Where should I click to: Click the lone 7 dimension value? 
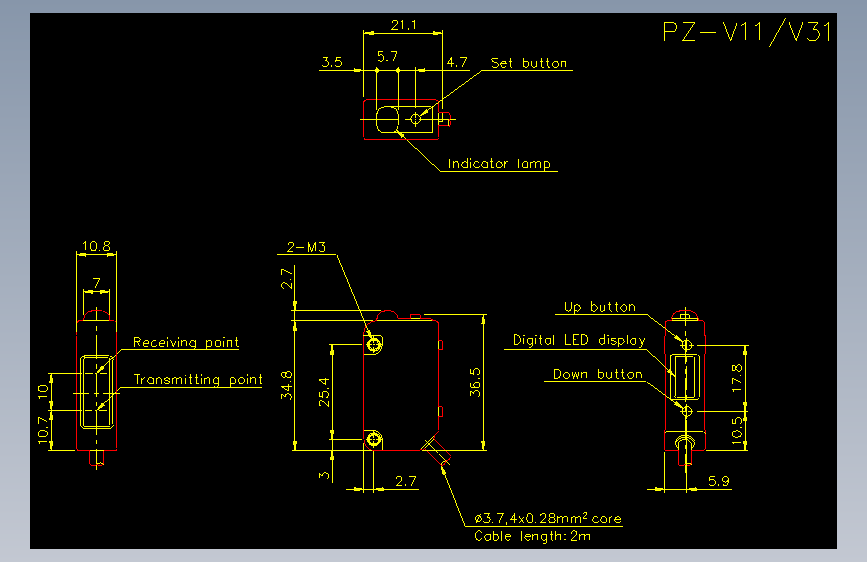point(97,283)
